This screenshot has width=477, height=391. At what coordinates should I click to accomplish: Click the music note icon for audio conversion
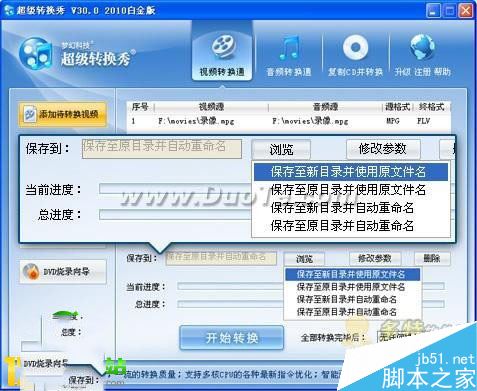pos(289,47)
